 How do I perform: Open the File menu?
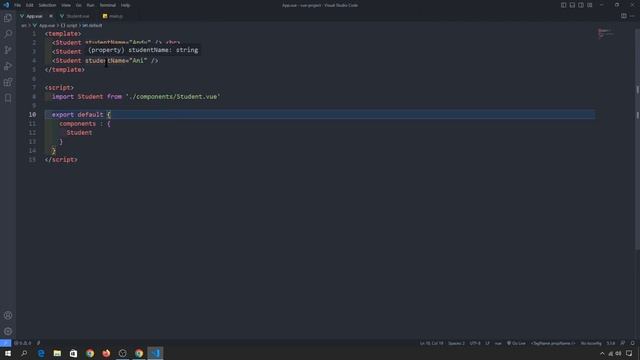point(18,5)
